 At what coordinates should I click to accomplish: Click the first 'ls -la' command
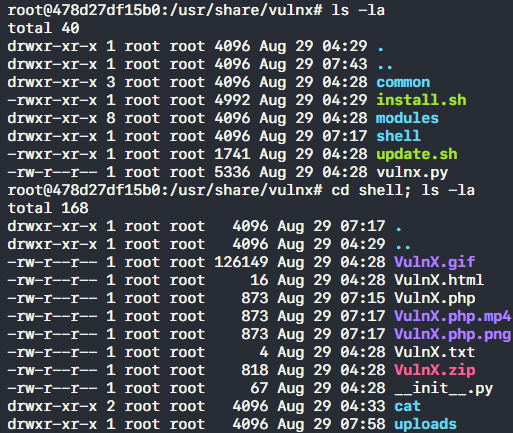358,10
